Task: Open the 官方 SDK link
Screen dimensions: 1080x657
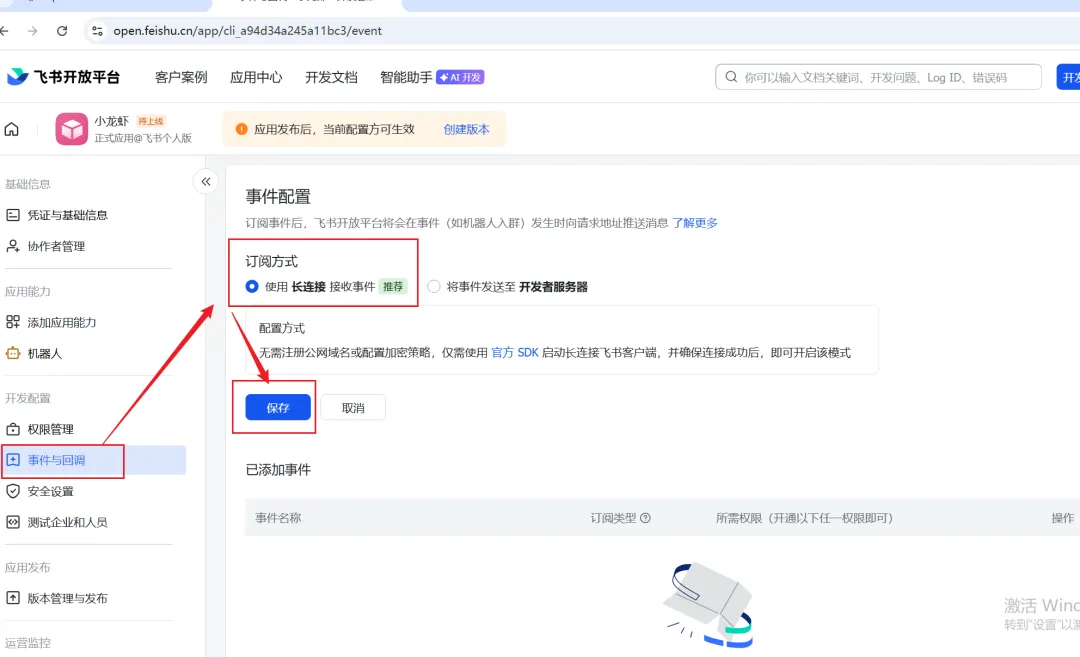Action: tap(515, 353)
